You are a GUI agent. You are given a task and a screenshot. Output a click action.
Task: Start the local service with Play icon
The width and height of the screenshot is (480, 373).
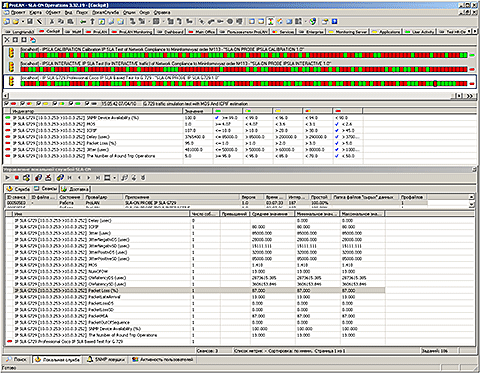[x=7, y=178]
